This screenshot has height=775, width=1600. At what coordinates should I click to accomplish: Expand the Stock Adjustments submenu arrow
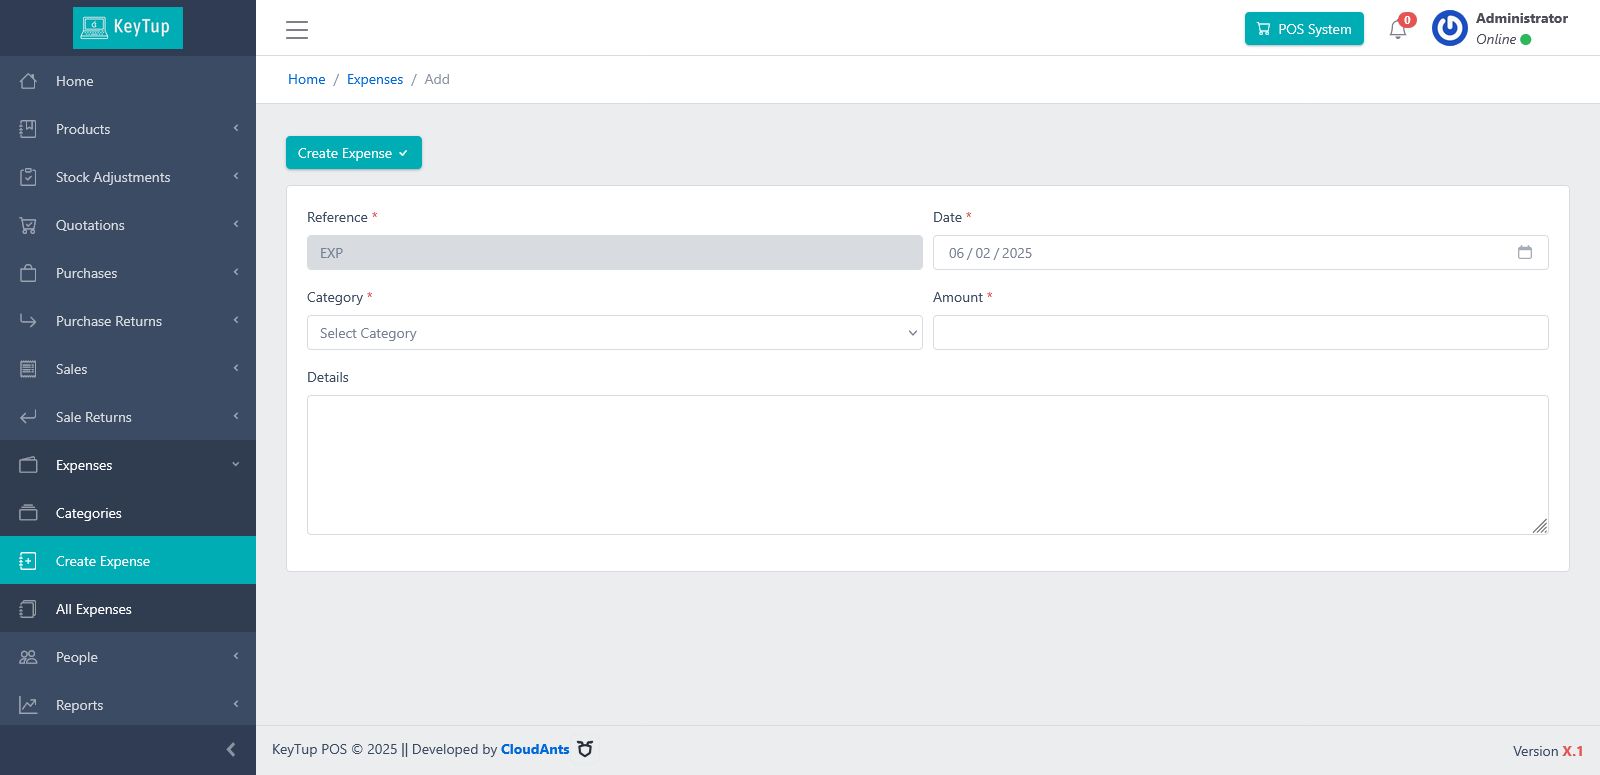(236, 176)
